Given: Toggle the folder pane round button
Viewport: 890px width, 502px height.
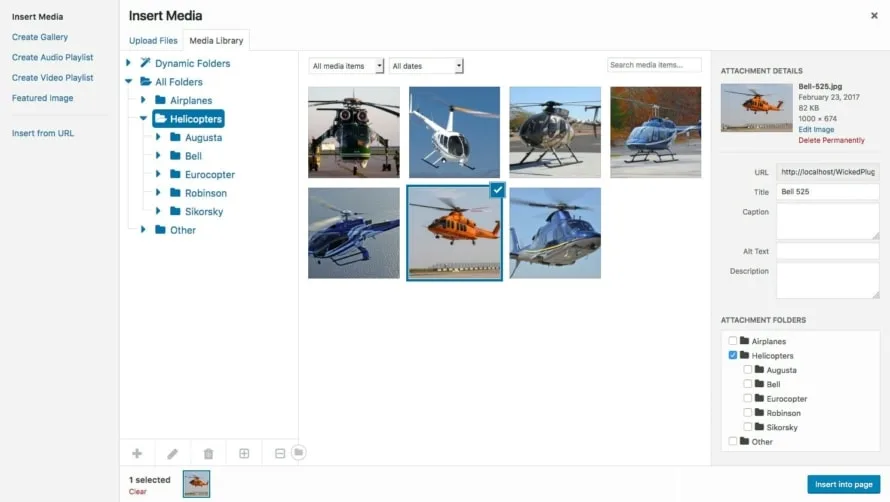Looking at the screenshot, I should [x=298, y=452].
